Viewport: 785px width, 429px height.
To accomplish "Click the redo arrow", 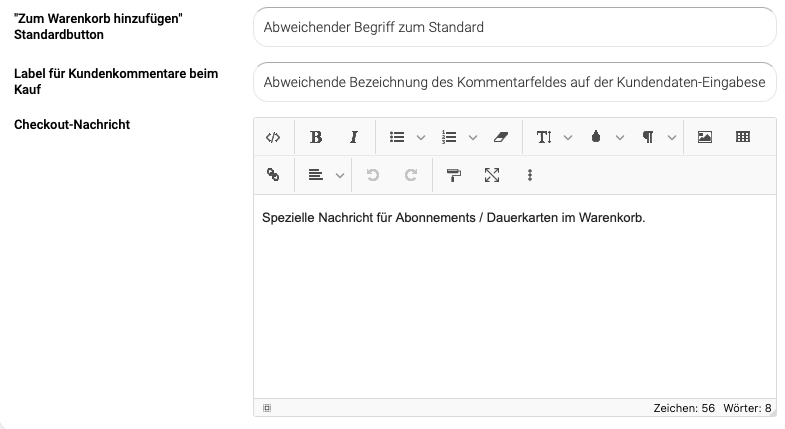I will [x=411, y=175].
